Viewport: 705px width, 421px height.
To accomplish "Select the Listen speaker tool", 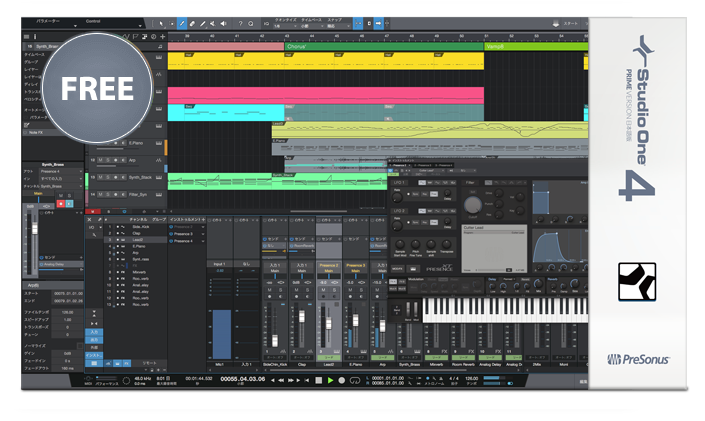I will point(223,23).
